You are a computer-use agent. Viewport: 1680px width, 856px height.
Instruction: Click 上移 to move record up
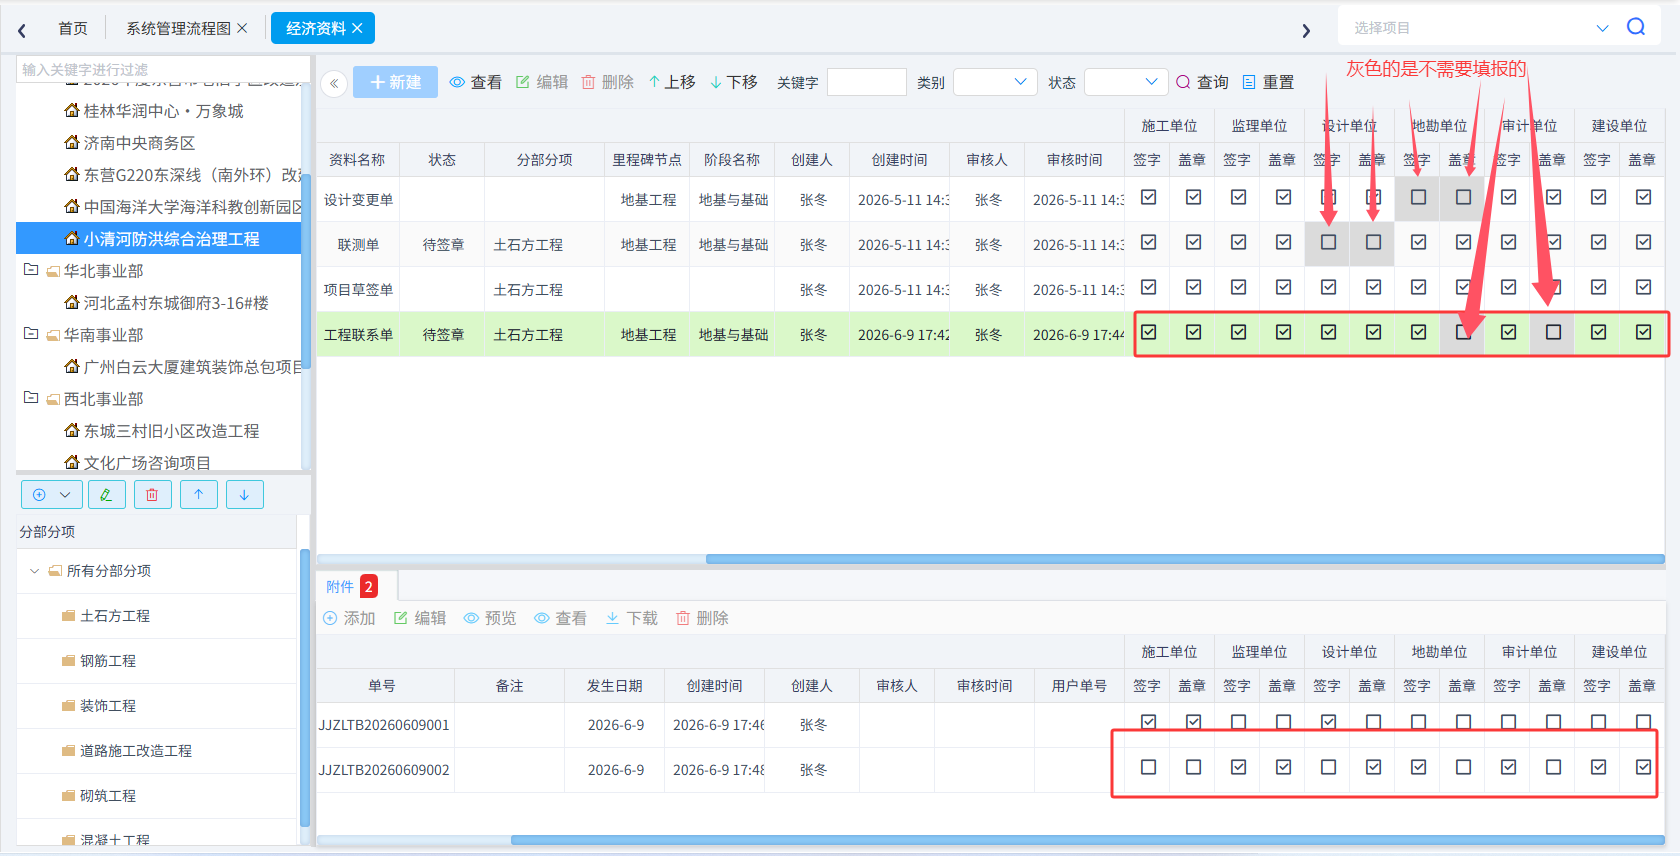tap(672, 82)
